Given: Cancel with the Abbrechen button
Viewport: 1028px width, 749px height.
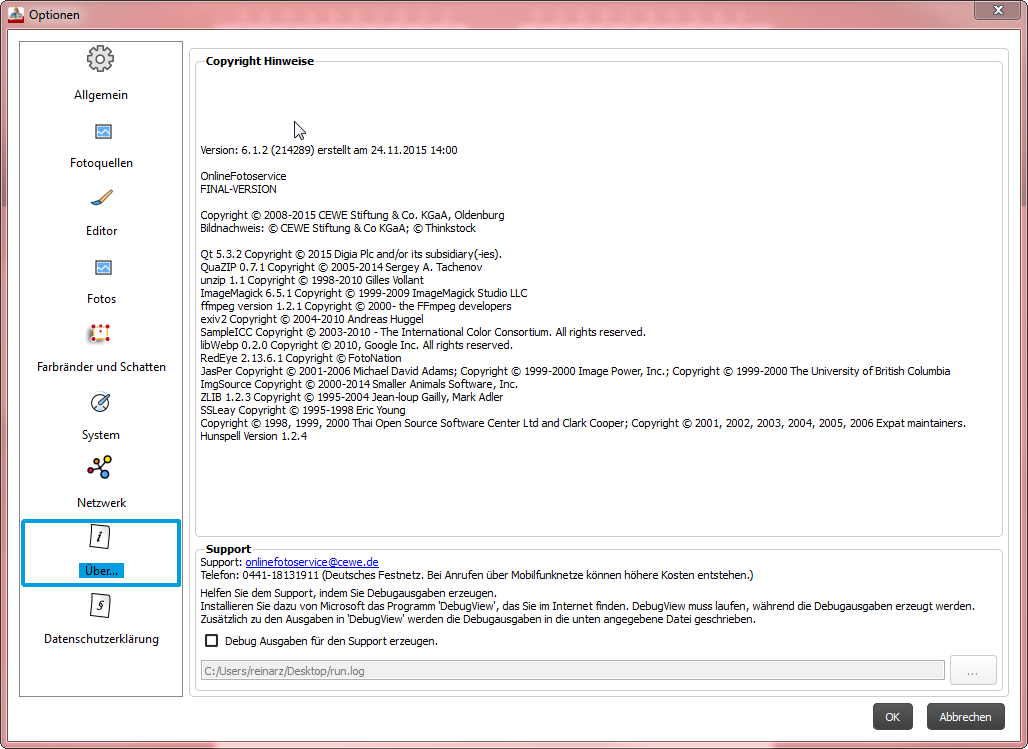Looking at the screenshot, I should tap(965, 717).
